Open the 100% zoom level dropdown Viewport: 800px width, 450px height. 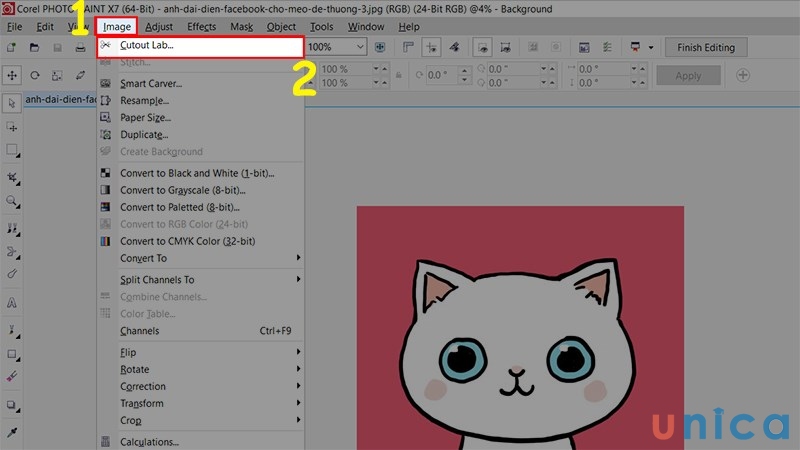360,47
